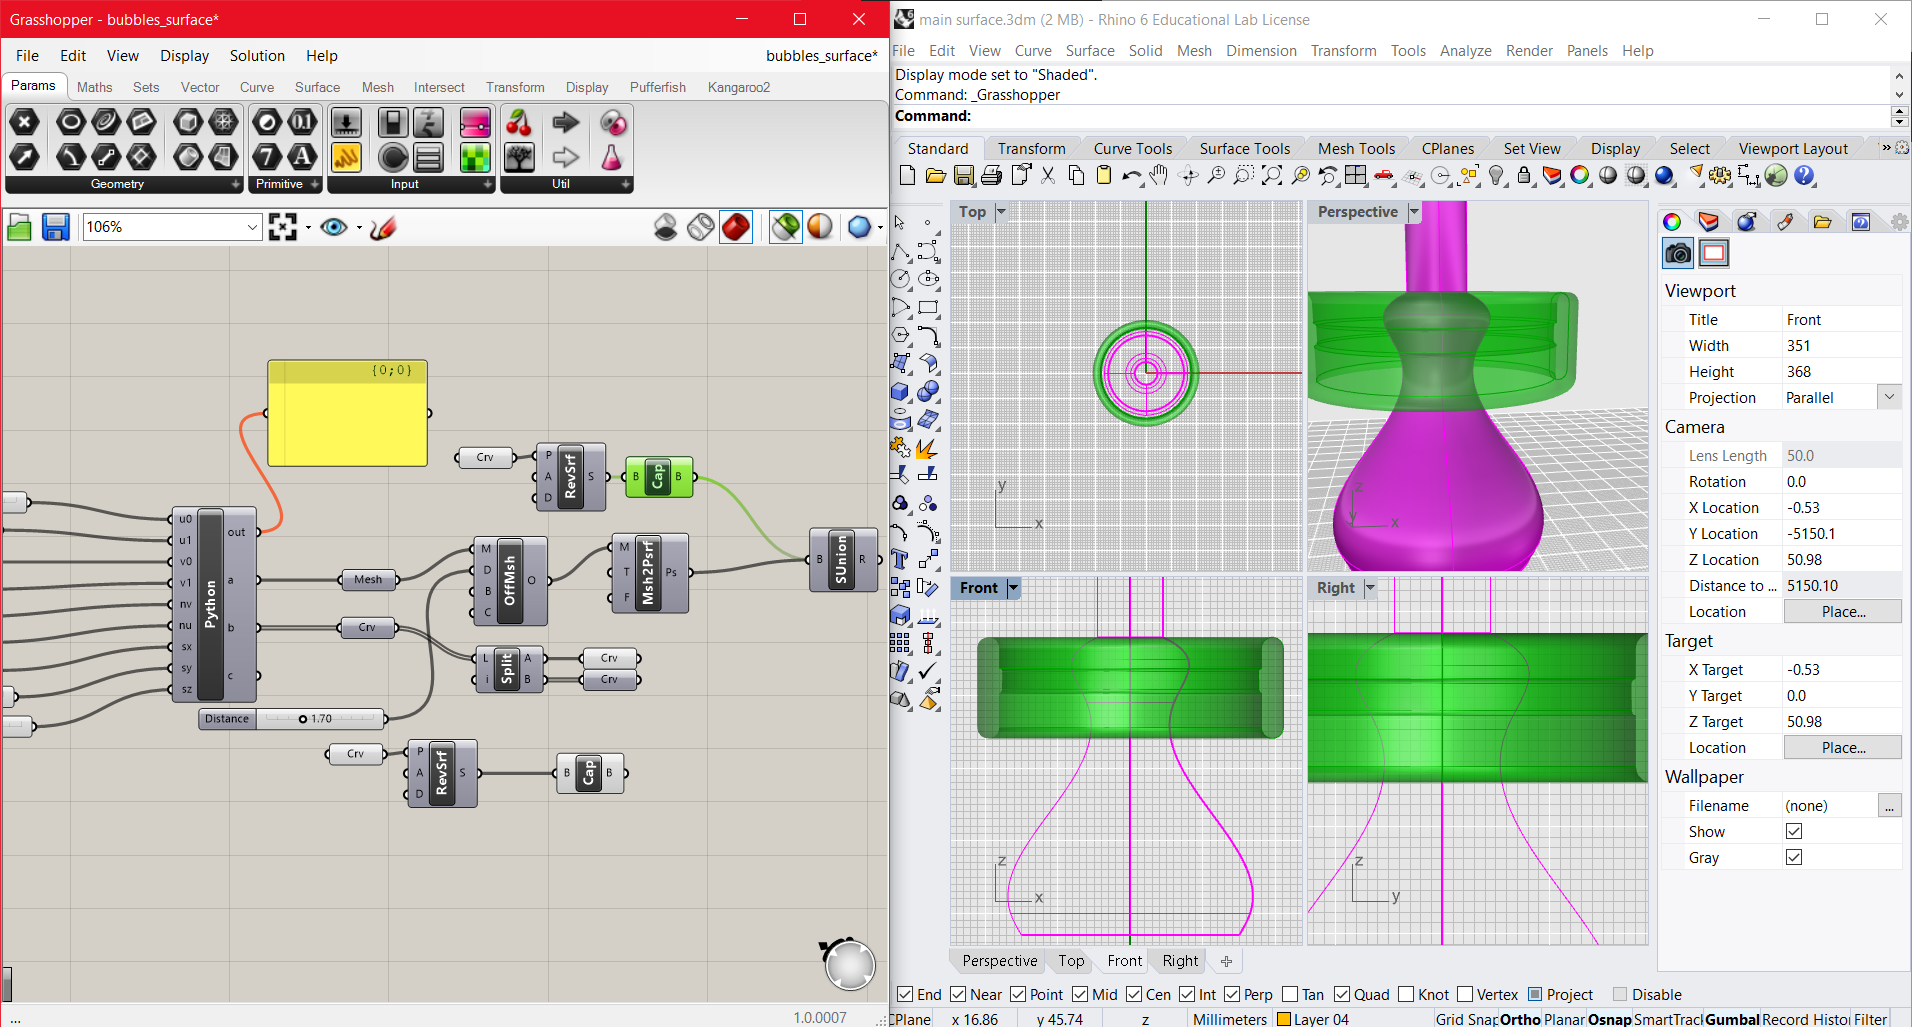Switch to the Surface Tools toolbar tab
The width and height of the screenshot is (1912, 1027).
[1245, 148]
